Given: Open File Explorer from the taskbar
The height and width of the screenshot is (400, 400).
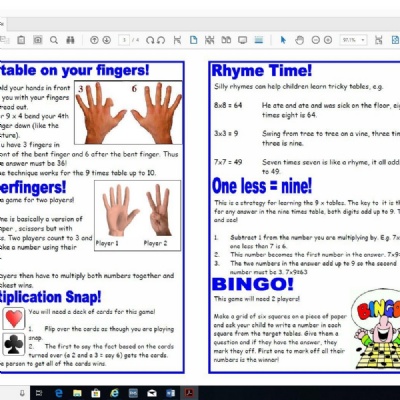Looking at the screenshot, I should point(77,393).
